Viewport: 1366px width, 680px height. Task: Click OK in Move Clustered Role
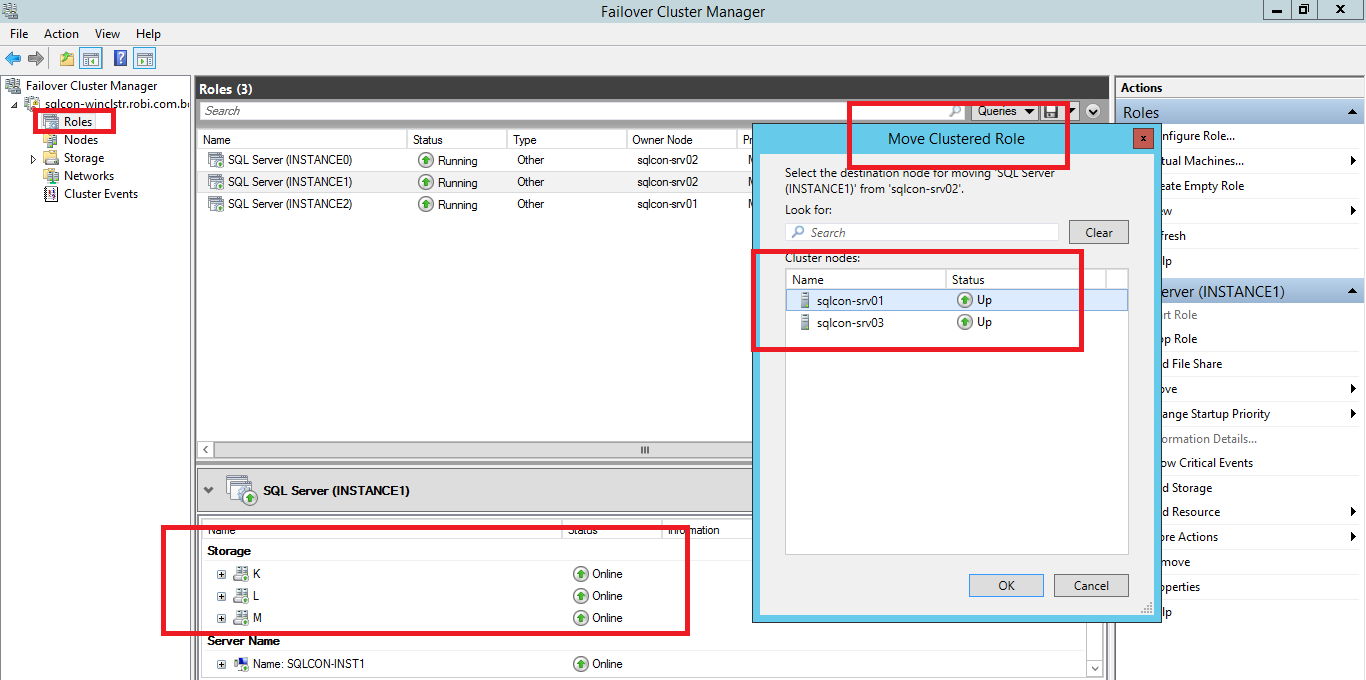(1006, 586)
